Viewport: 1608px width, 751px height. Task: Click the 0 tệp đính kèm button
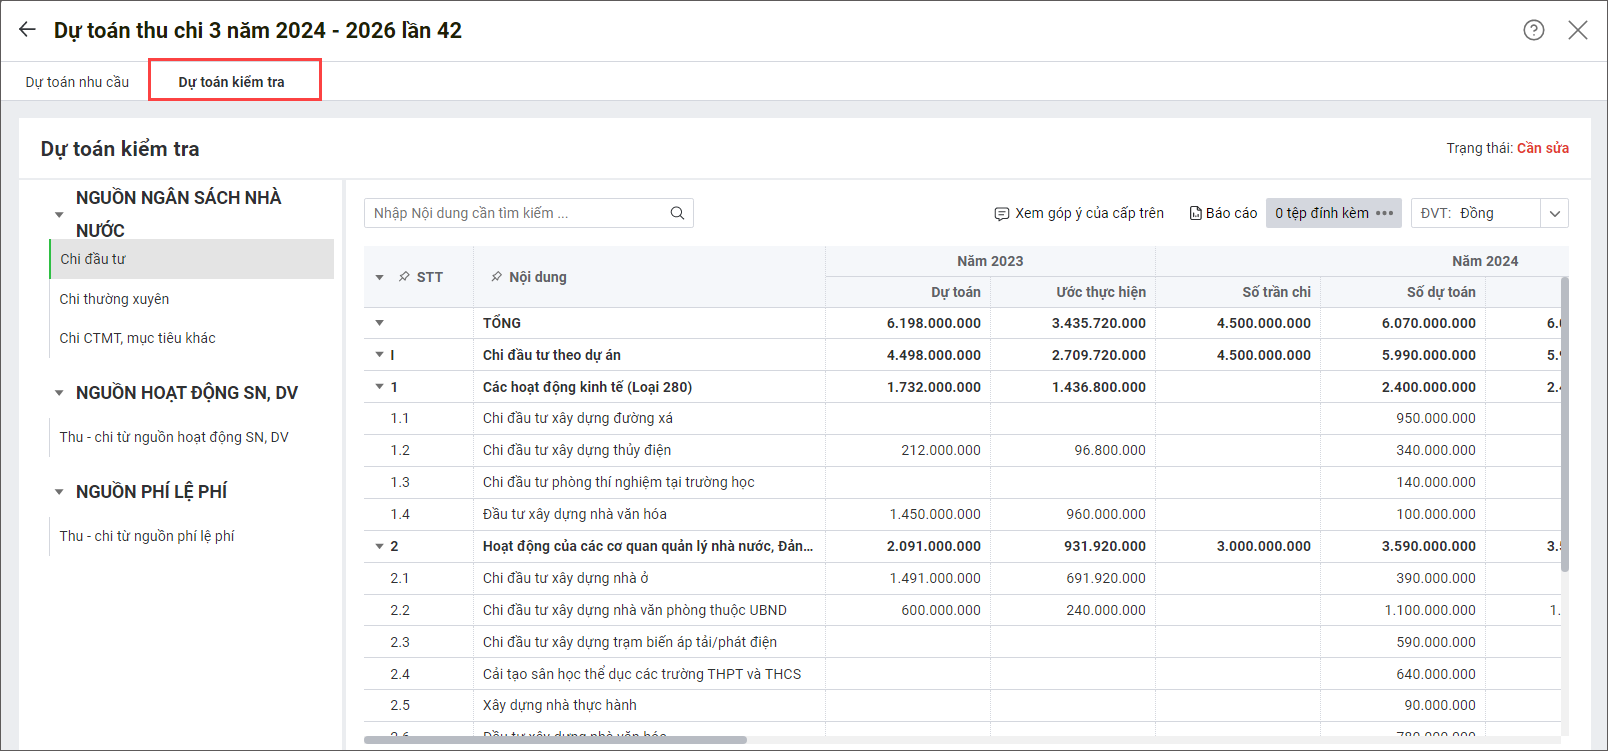pos(1321,213)
